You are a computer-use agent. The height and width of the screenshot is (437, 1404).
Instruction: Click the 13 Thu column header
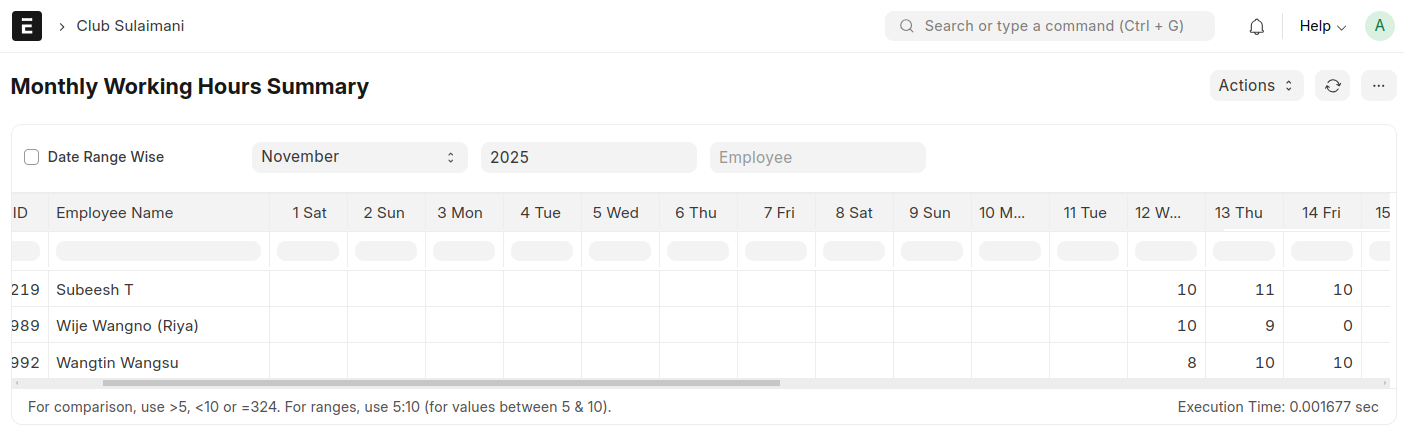1238,213
